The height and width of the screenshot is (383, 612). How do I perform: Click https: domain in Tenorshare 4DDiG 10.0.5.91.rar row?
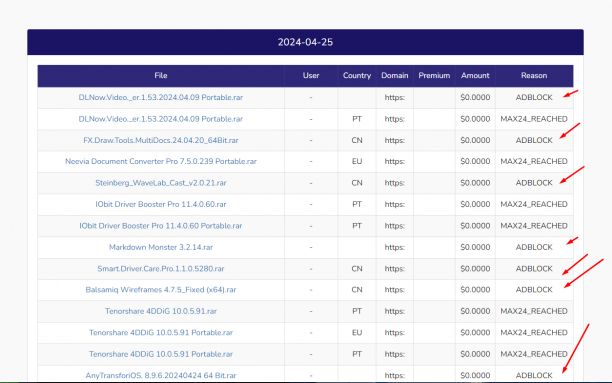coord(395,312)
